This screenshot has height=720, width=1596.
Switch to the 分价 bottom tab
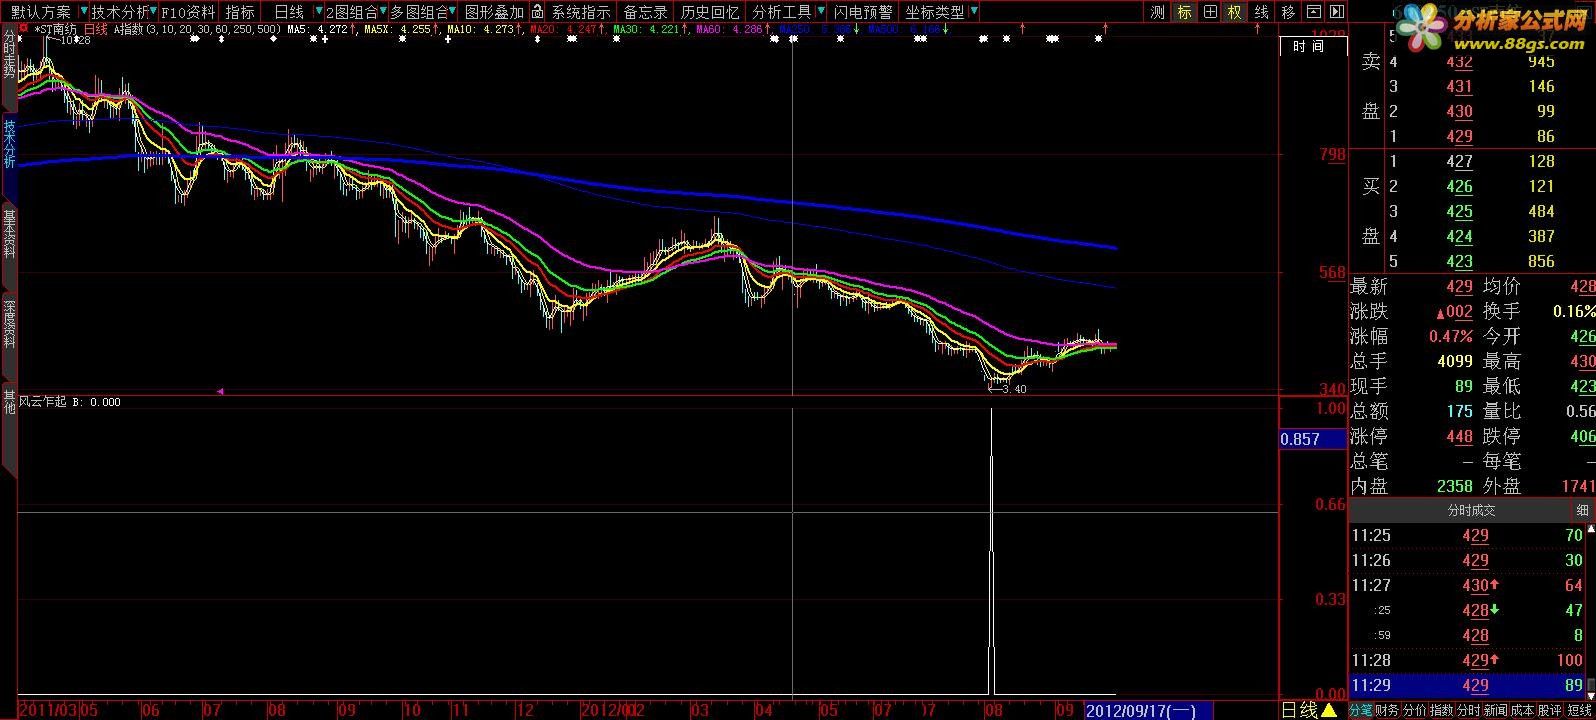coord(1414,711)
